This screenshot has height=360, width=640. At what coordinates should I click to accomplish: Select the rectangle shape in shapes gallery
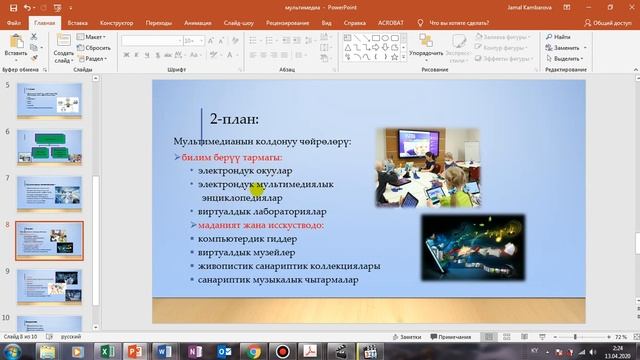(376, 38)
